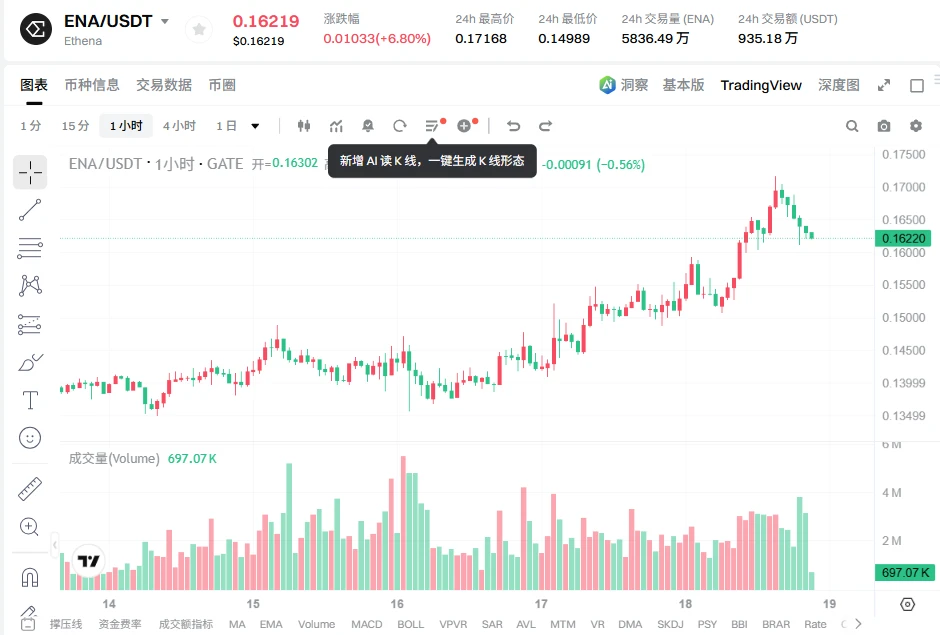Click the current price label 0.16220
The height and width of the screenshot is (635, 940).
click(x=903, y=239)
